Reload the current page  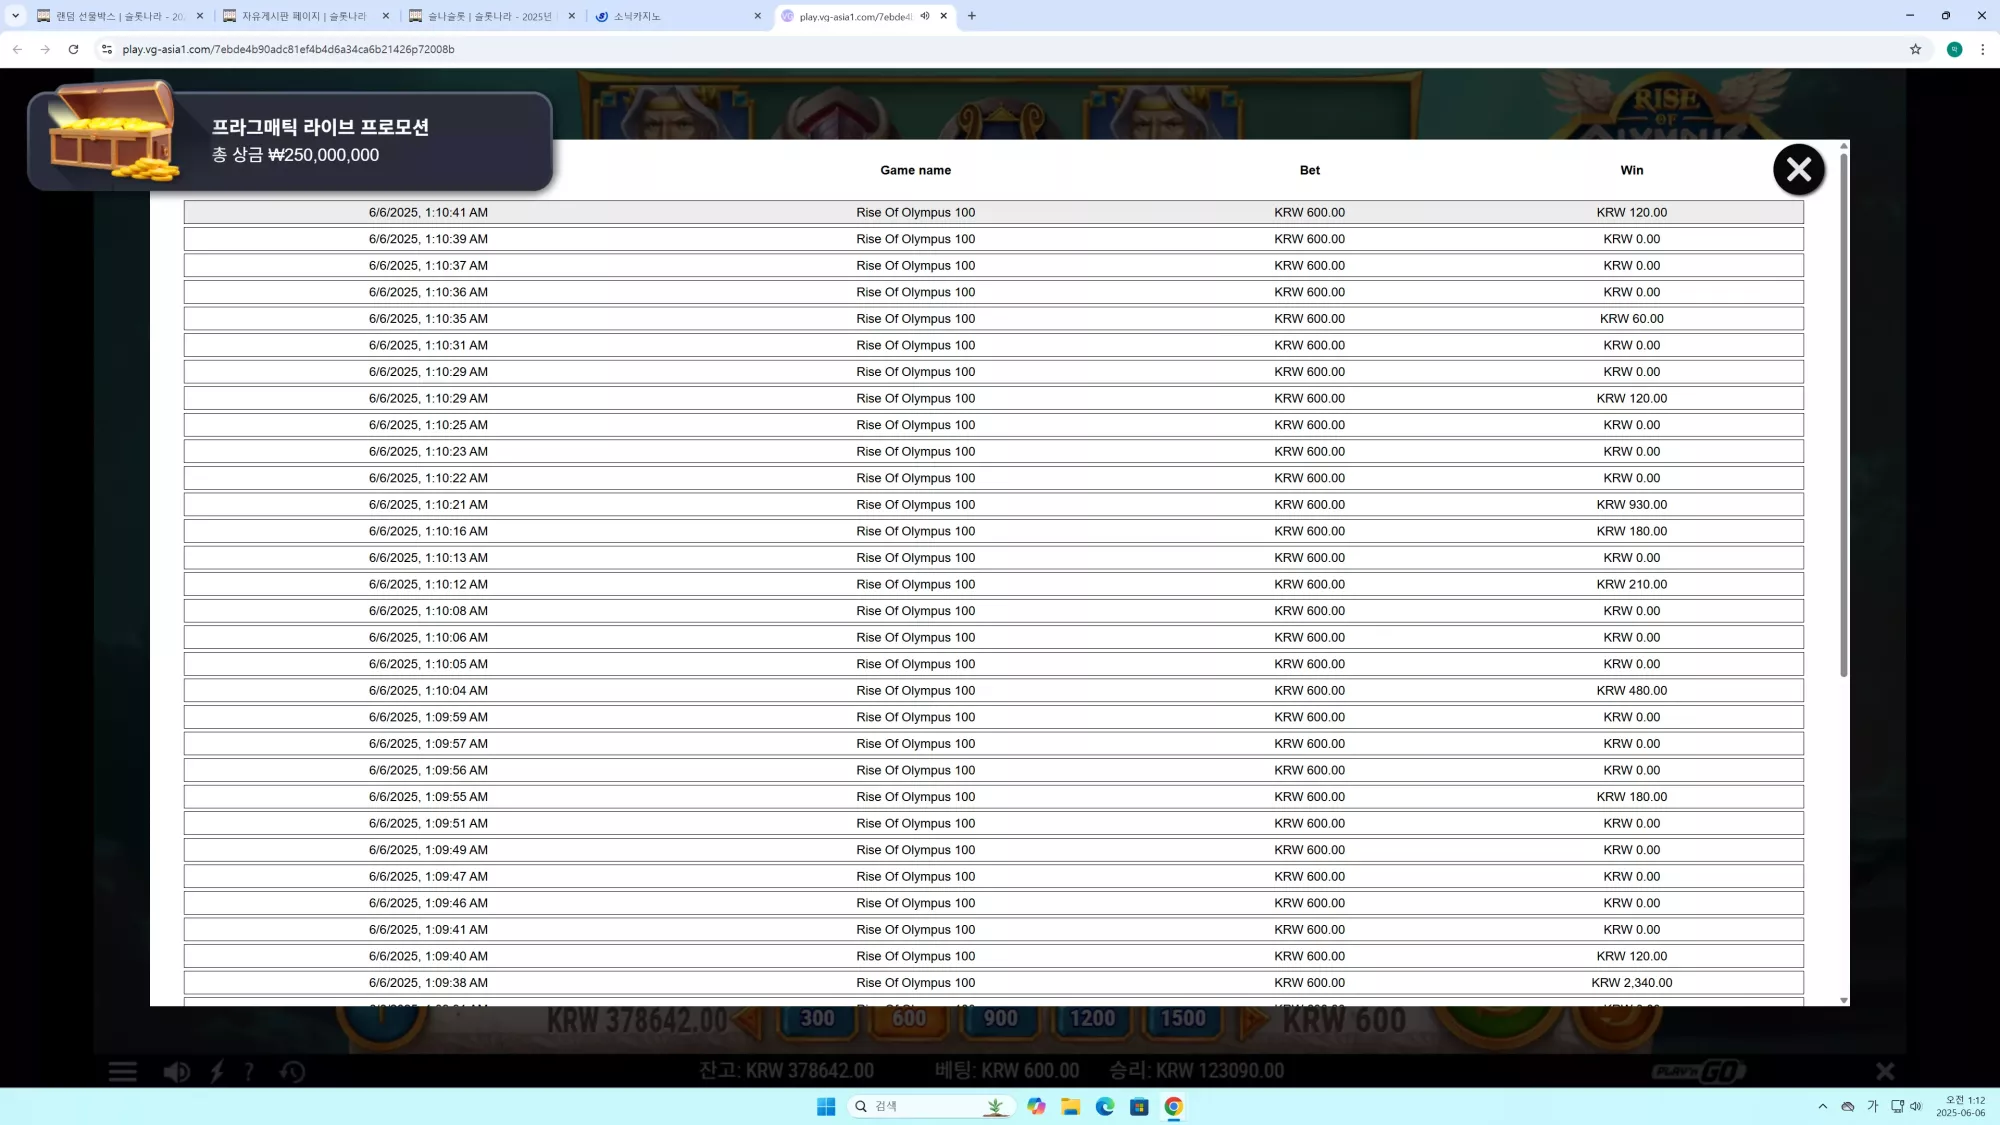[73, 49]
